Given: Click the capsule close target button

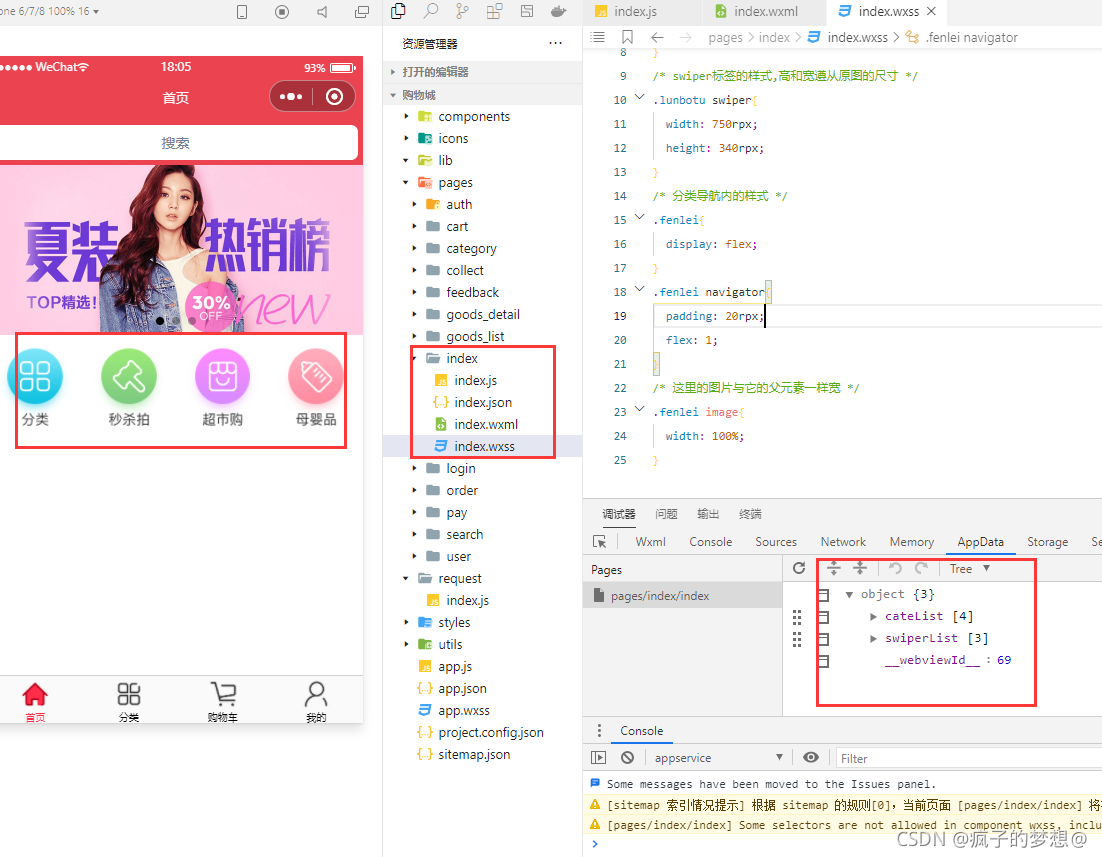Looking at the screenshot, I should point(335,96).
